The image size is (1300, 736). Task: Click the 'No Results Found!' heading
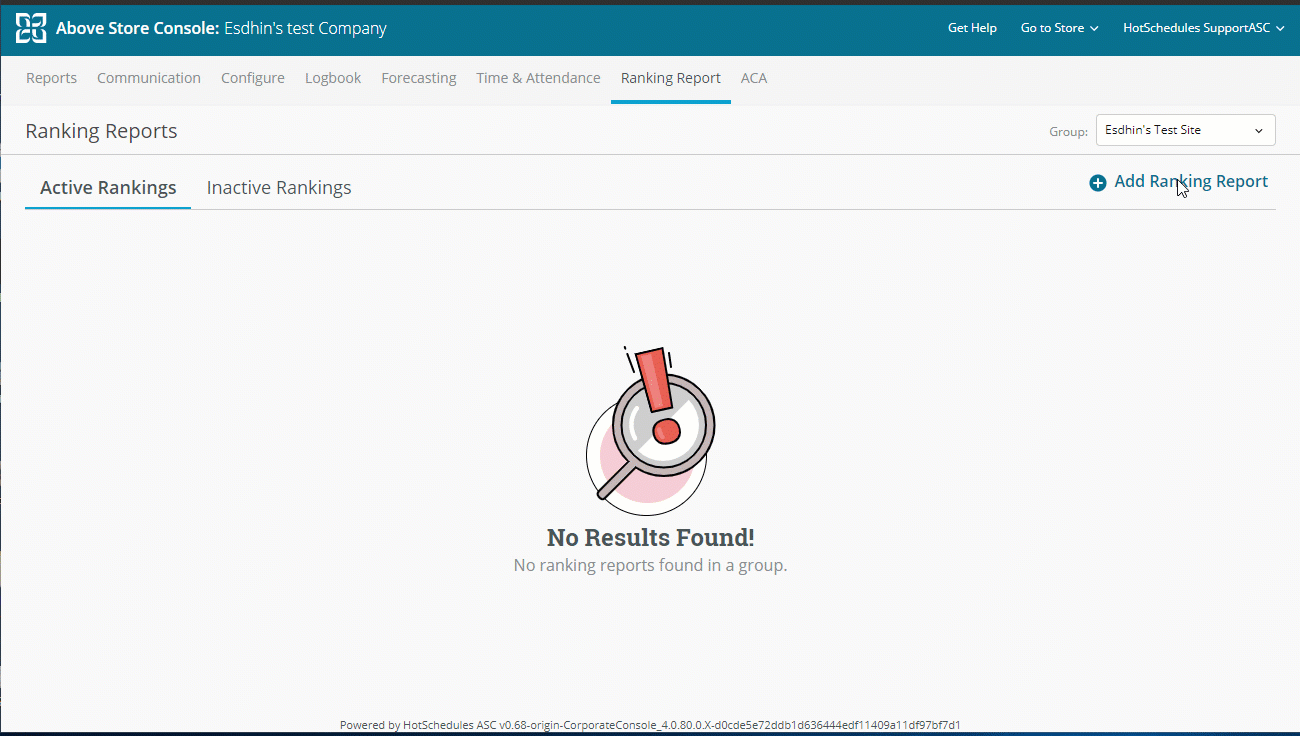point(650,538)
